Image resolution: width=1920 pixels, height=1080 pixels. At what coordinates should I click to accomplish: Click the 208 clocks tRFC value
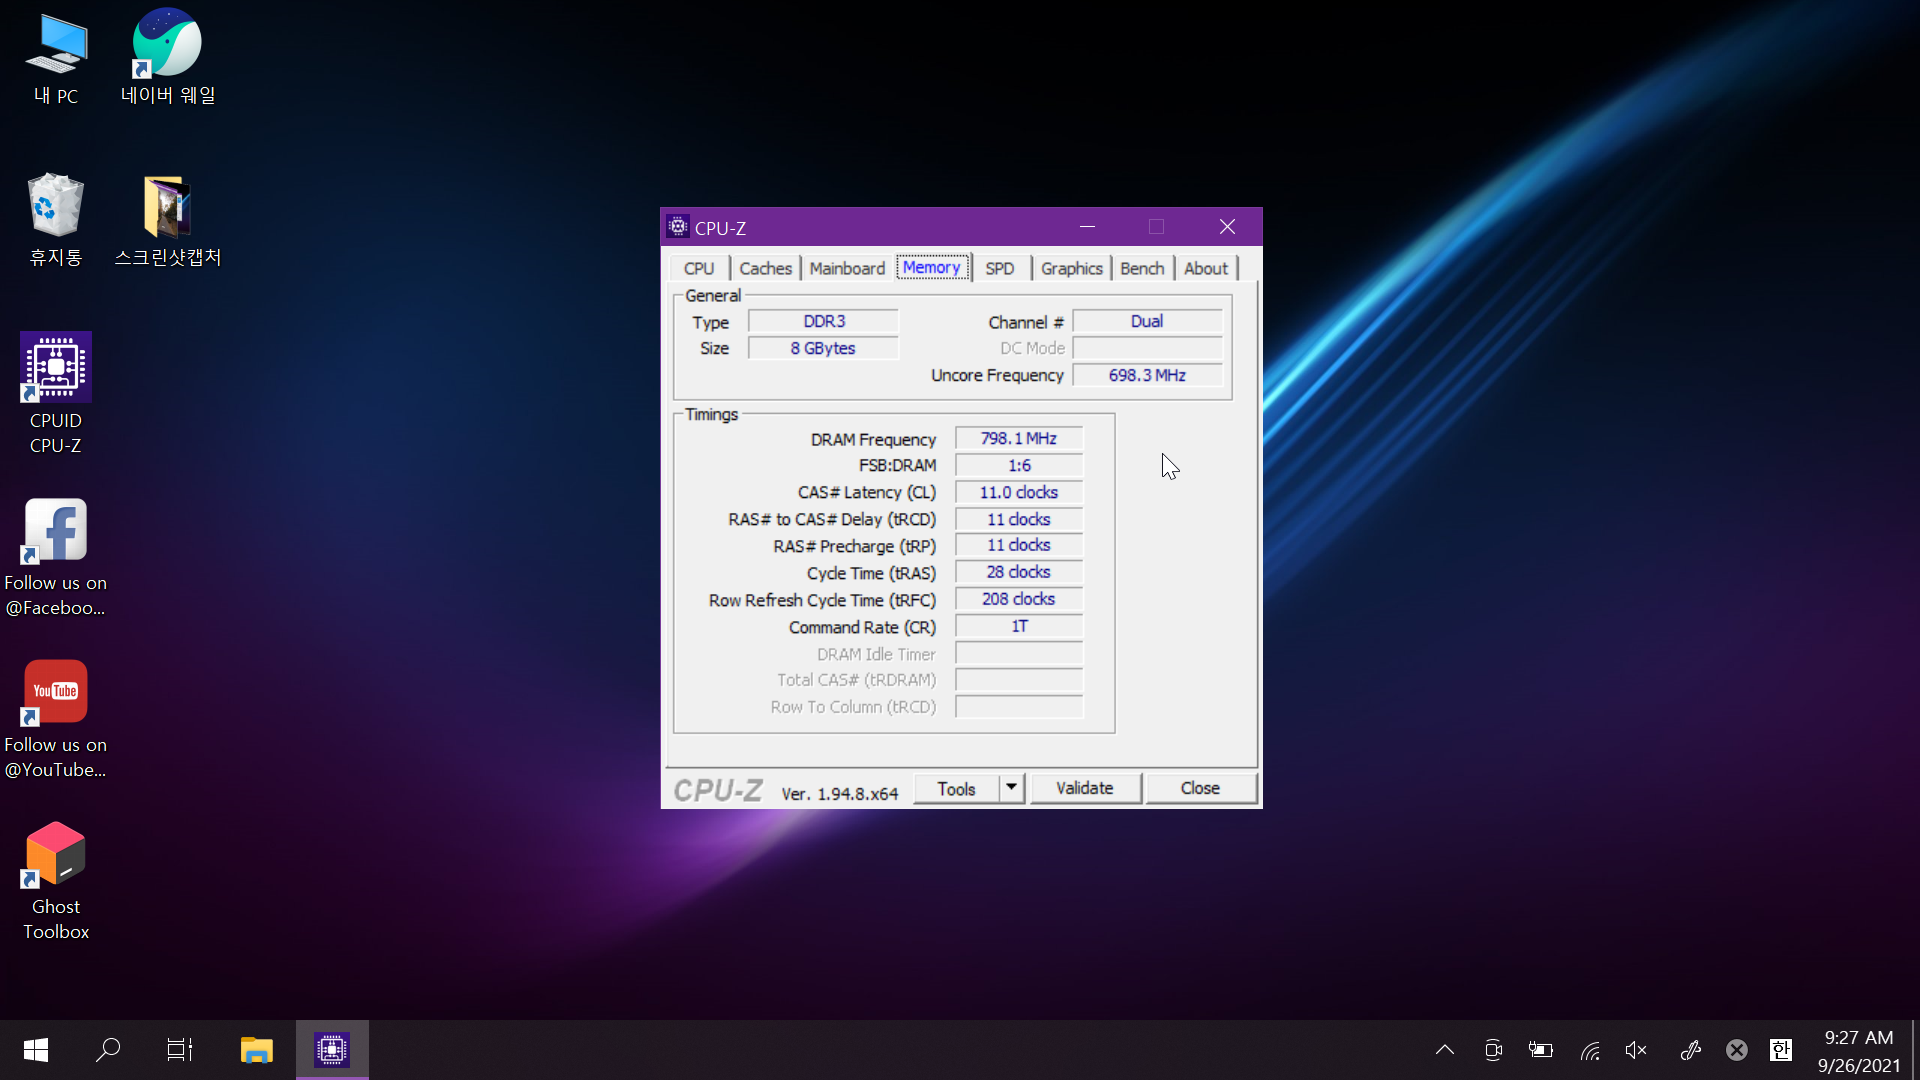click(x=1019, y=599)
